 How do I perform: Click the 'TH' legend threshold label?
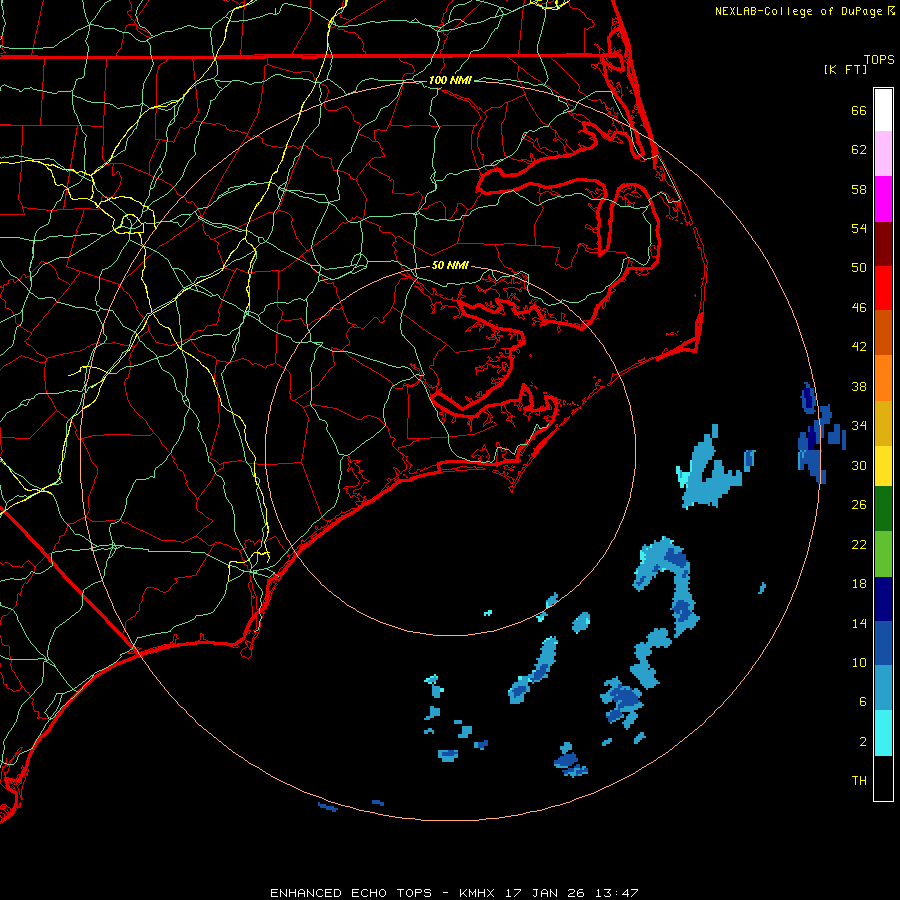tap(859, 781)
